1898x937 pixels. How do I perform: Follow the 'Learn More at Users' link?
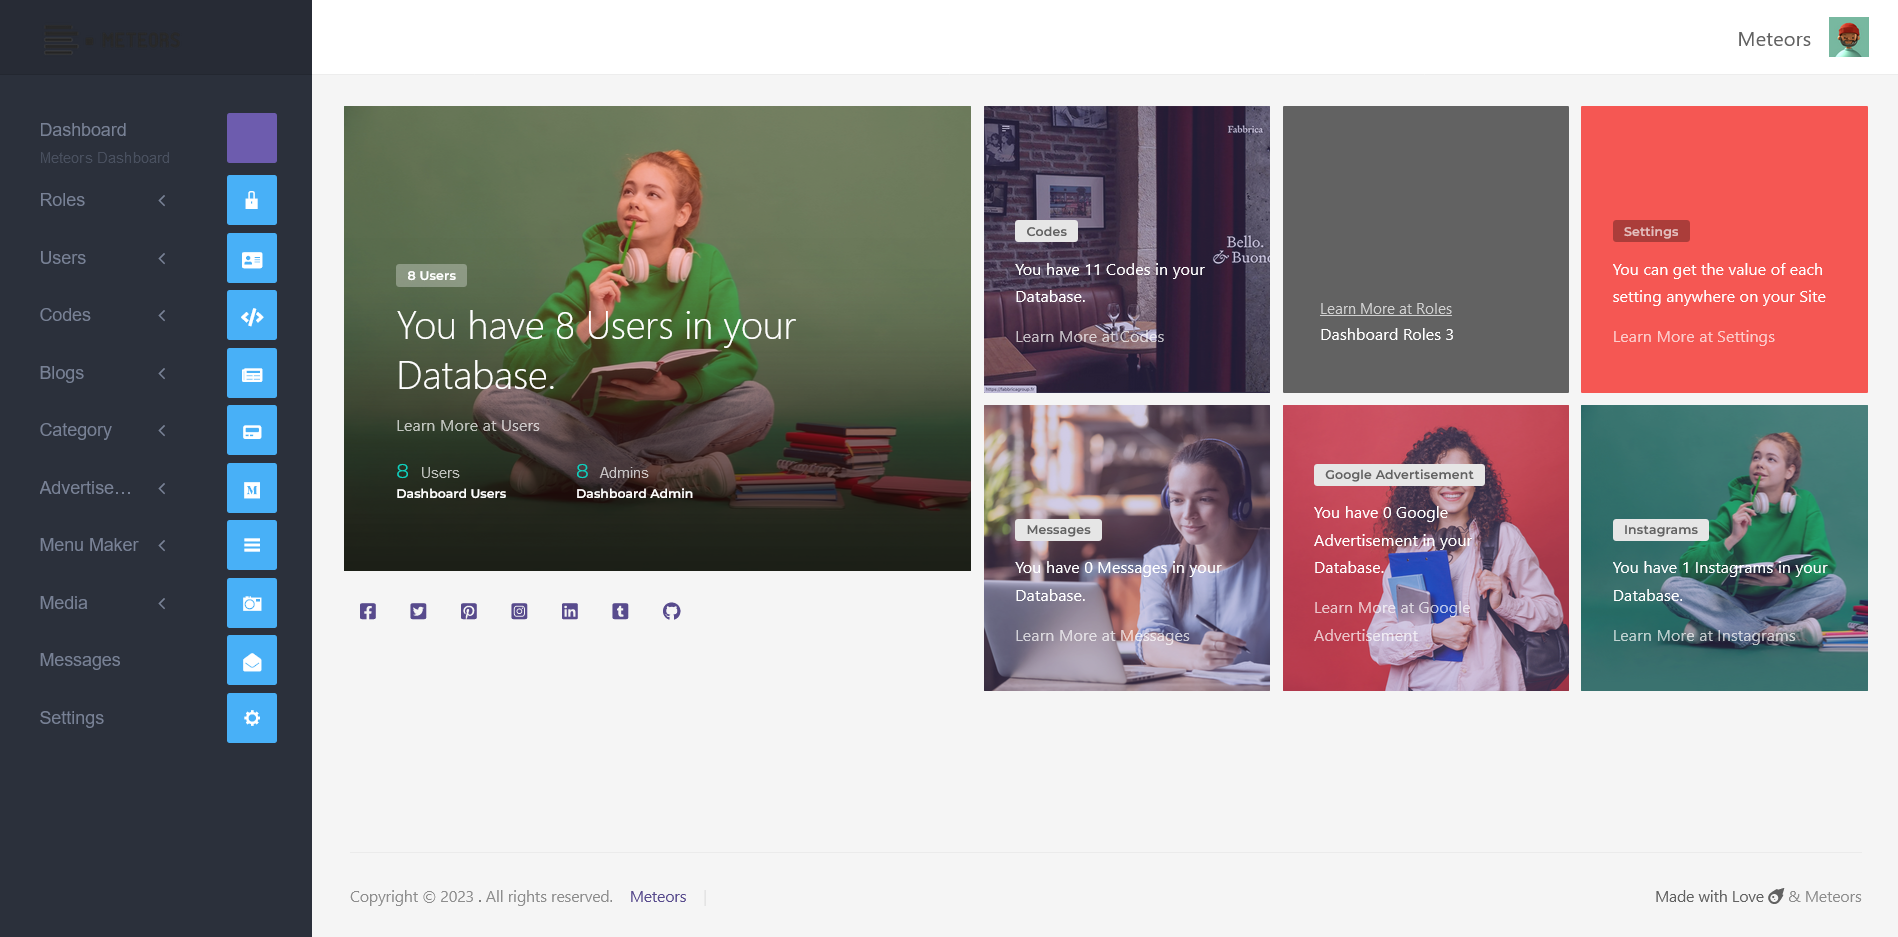[x=468, y=426]
